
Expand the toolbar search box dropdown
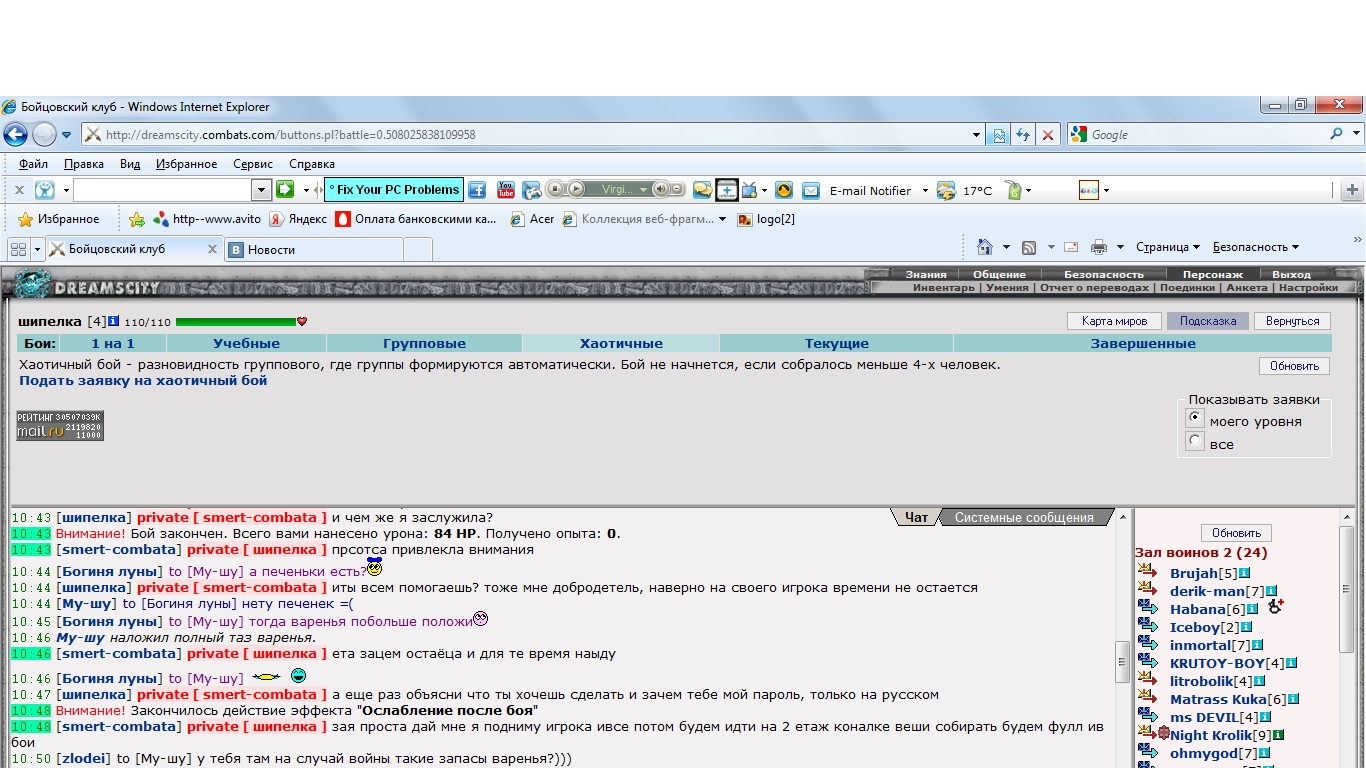point(262,189)
